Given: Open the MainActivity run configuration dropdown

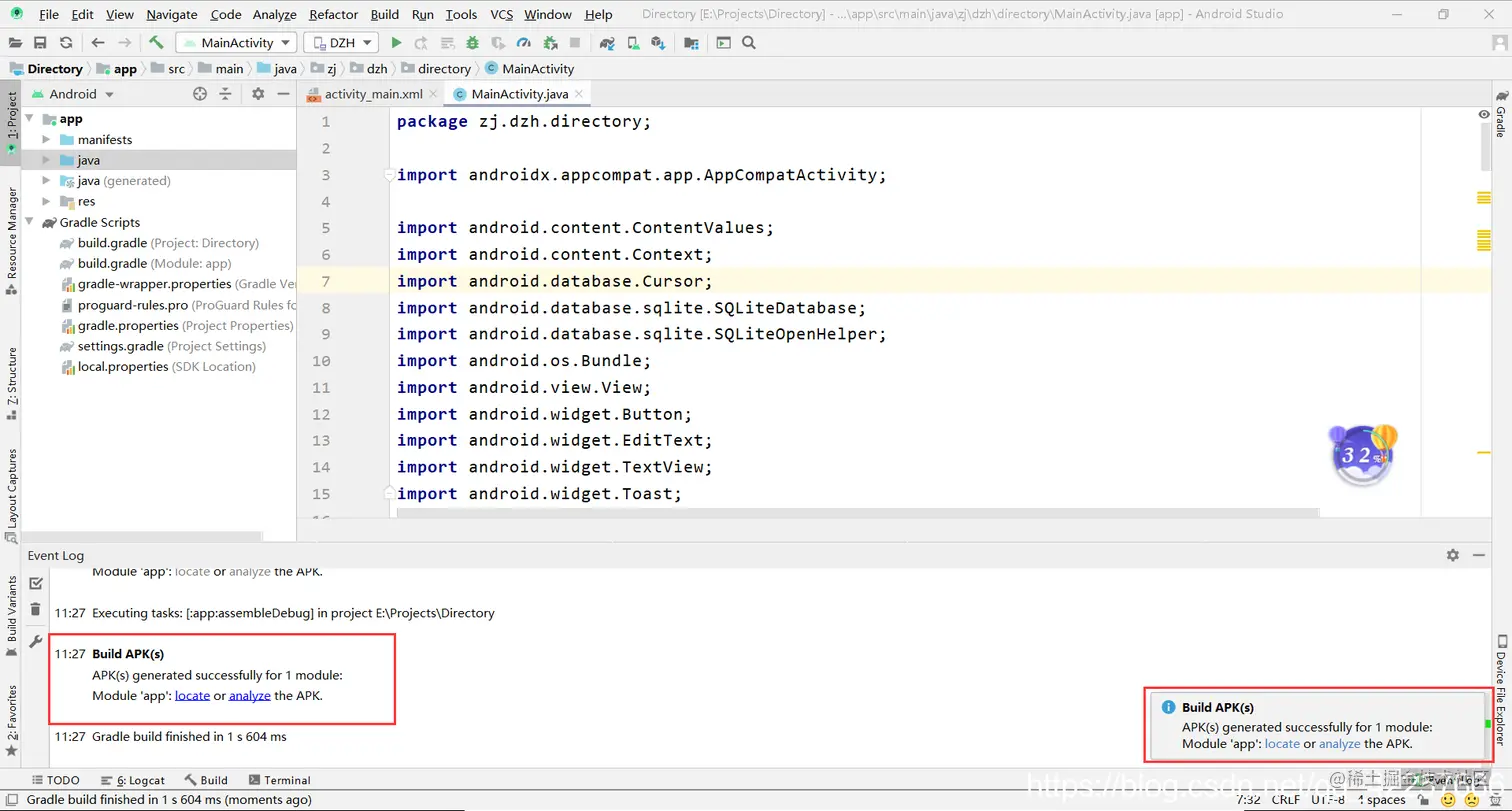Looking at the screenshot, I should point(236,43).
